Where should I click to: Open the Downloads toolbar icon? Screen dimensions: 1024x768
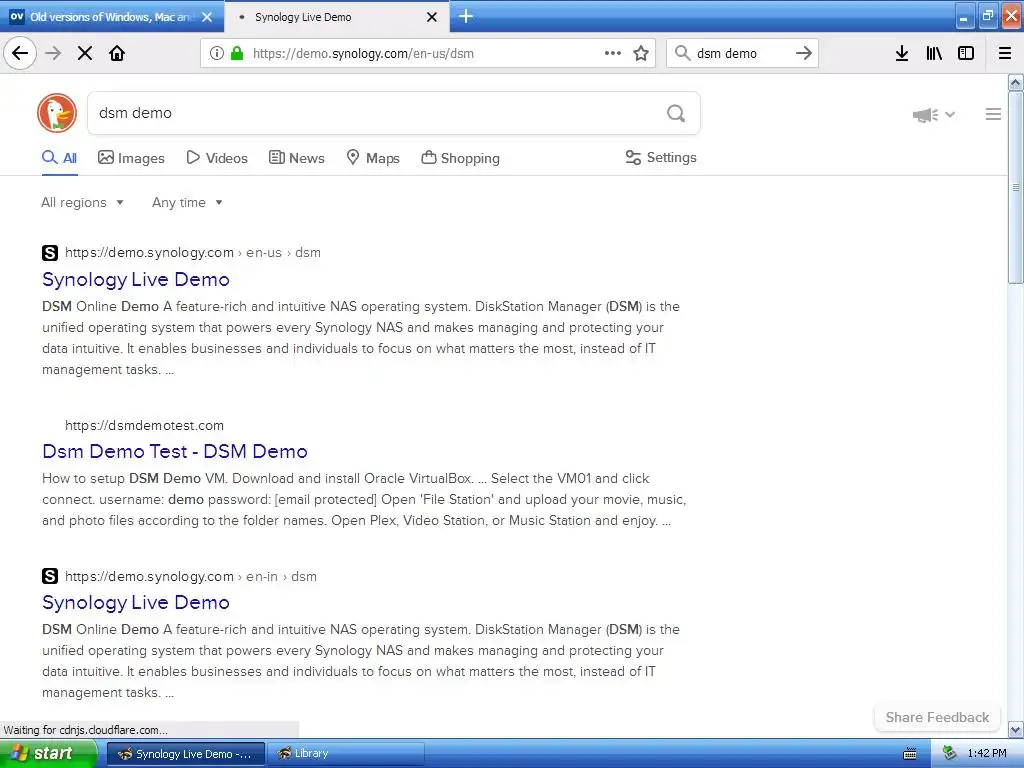[902, 53]
